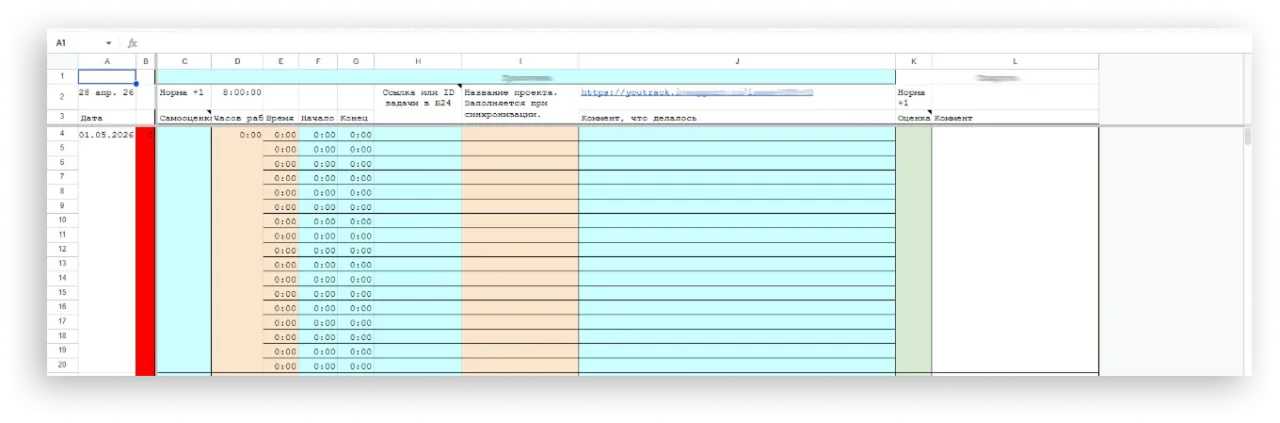Select column H header
The image size is (1280, 423).
[x=417, y=61]
